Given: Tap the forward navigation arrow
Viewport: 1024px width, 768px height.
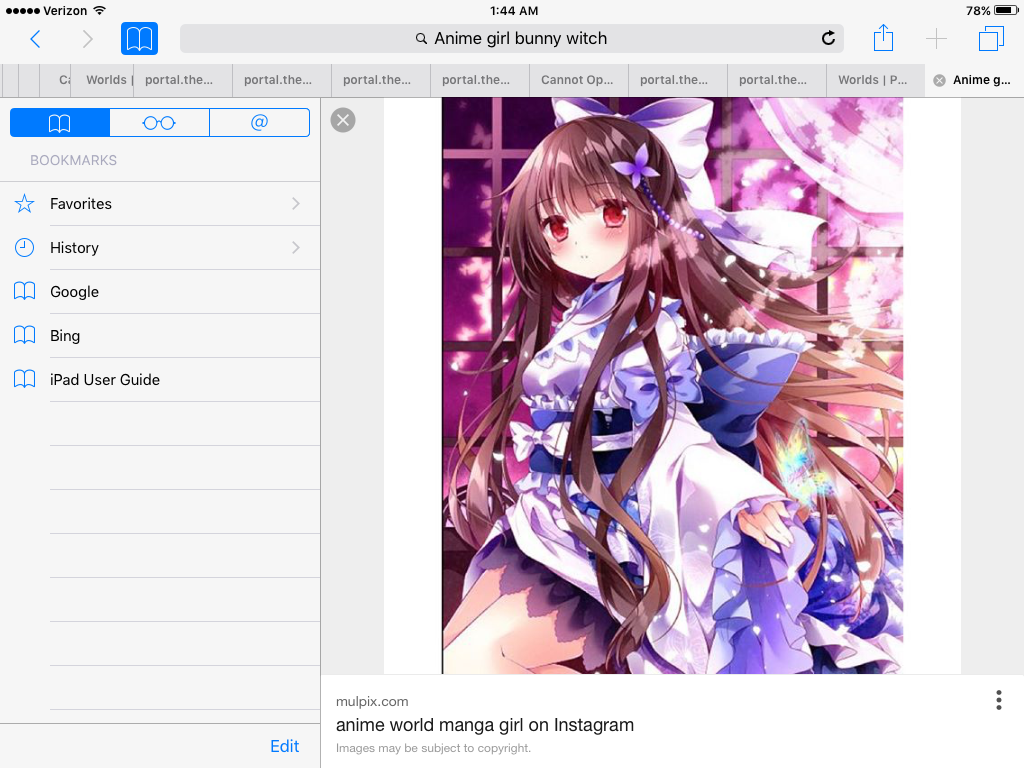Looking at the screenshot, I should click(x=88, y=39).
